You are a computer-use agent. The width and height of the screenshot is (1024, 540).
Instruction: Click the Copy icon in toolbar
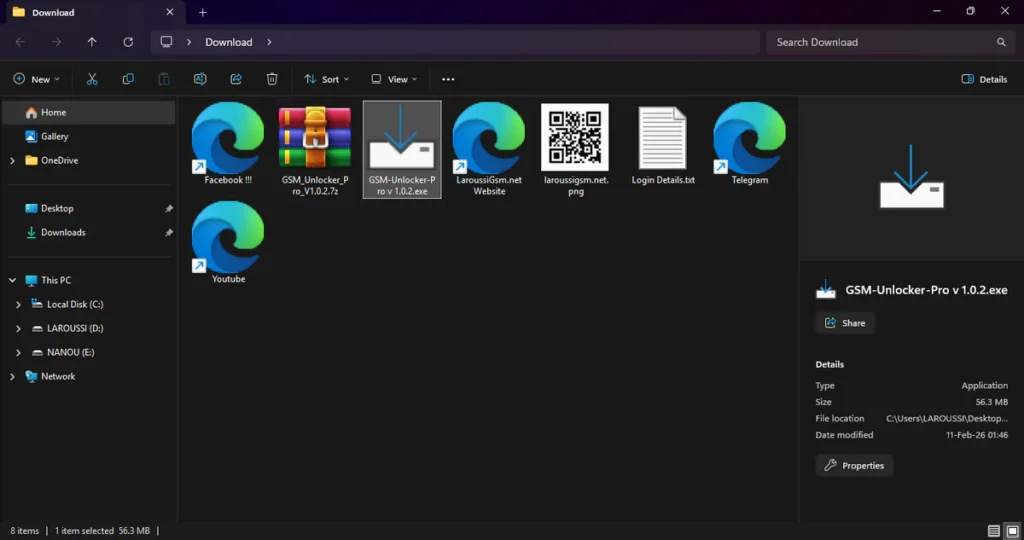(128, 79)
